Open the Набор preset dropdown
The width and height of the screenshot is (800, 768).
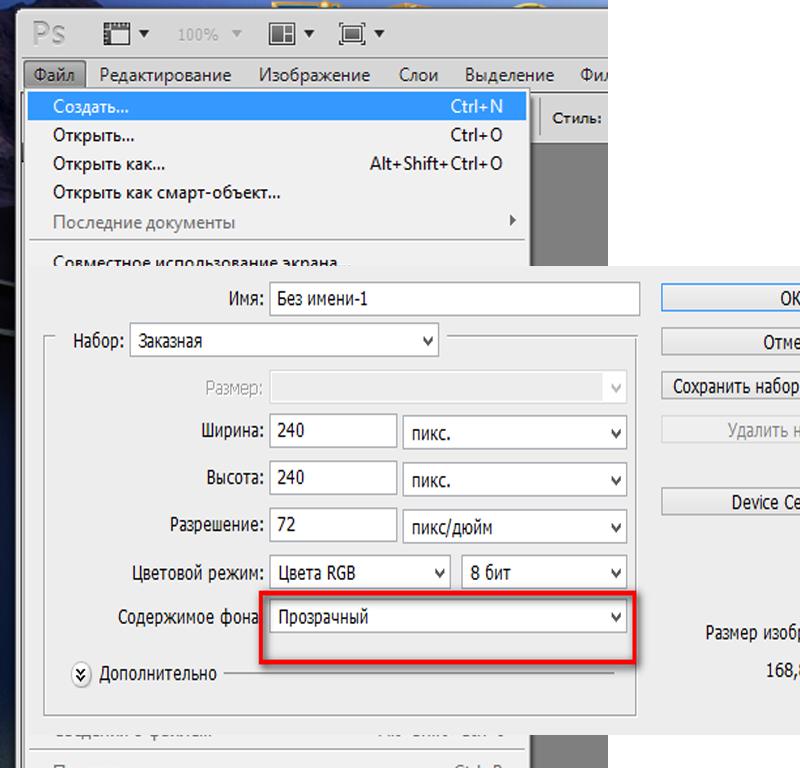[284, 340]
